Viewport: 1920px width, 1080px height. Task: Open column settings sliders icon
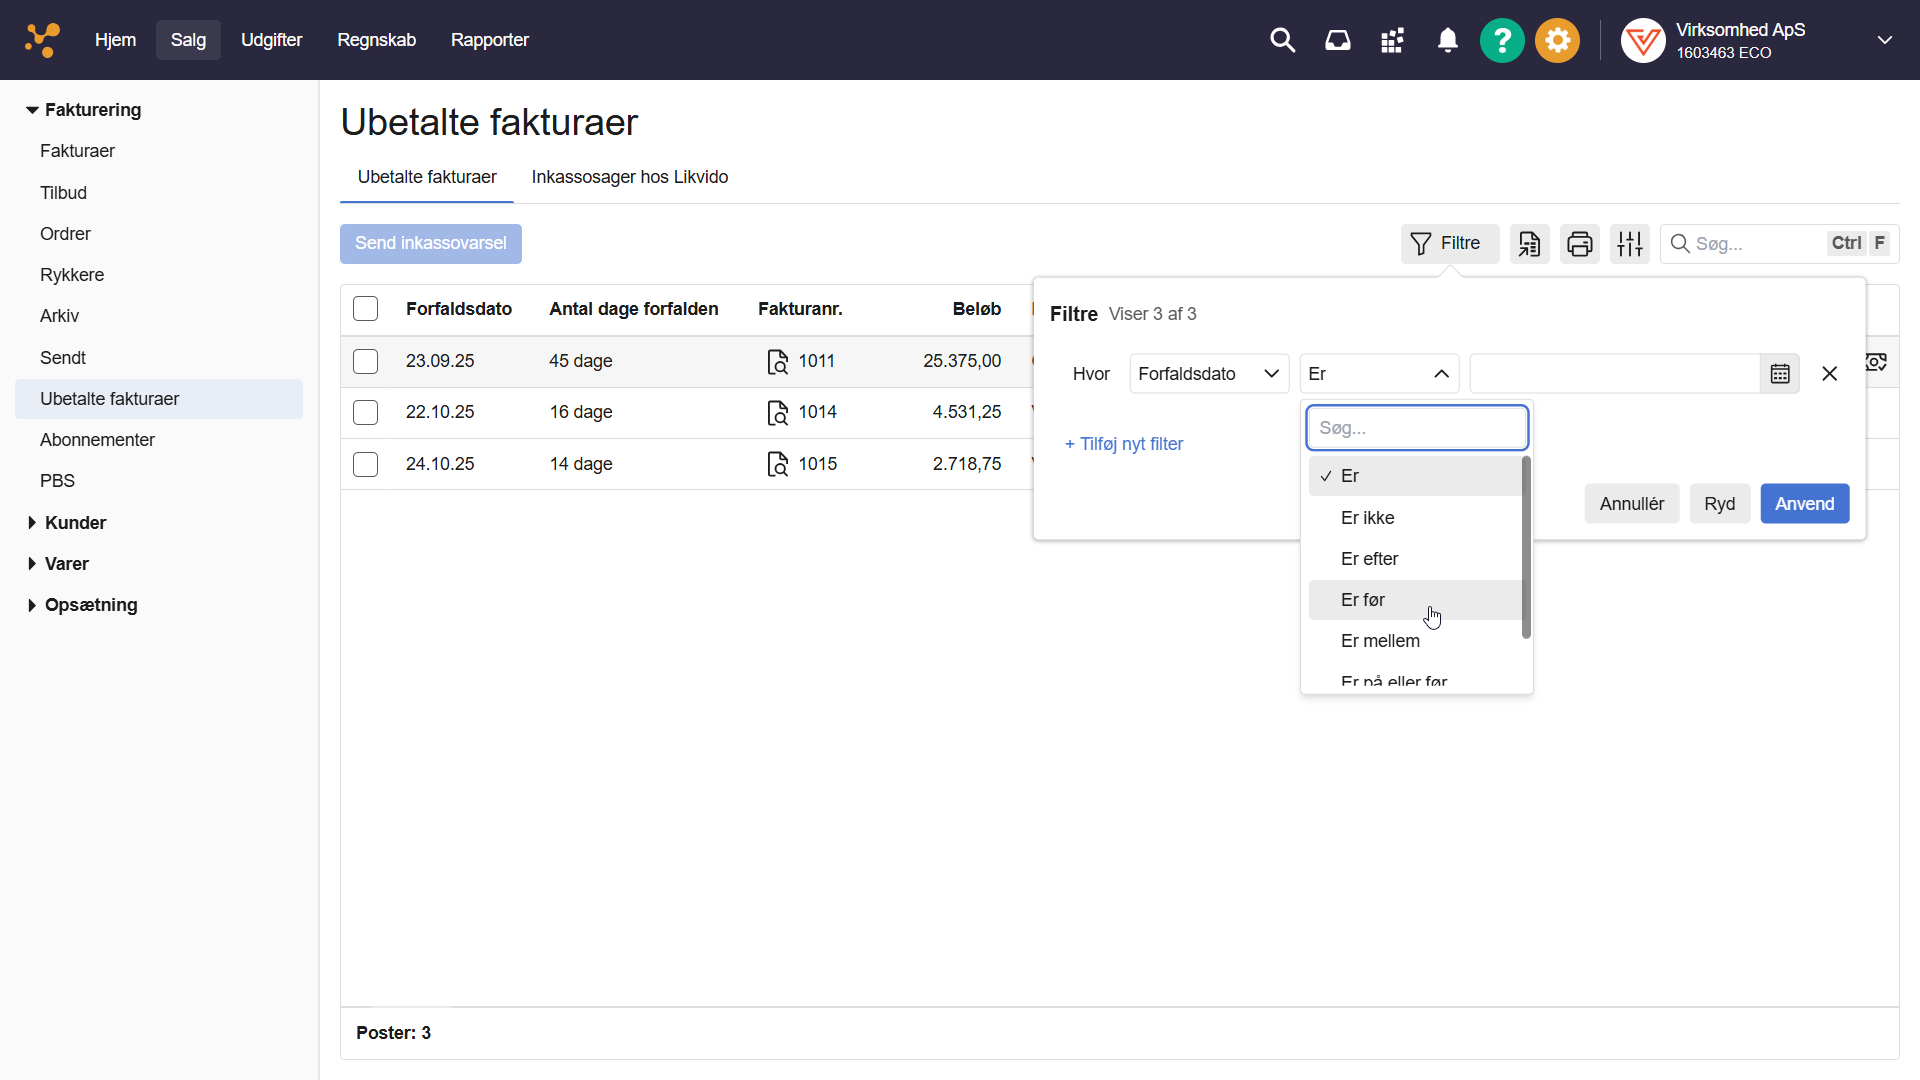1630,244
